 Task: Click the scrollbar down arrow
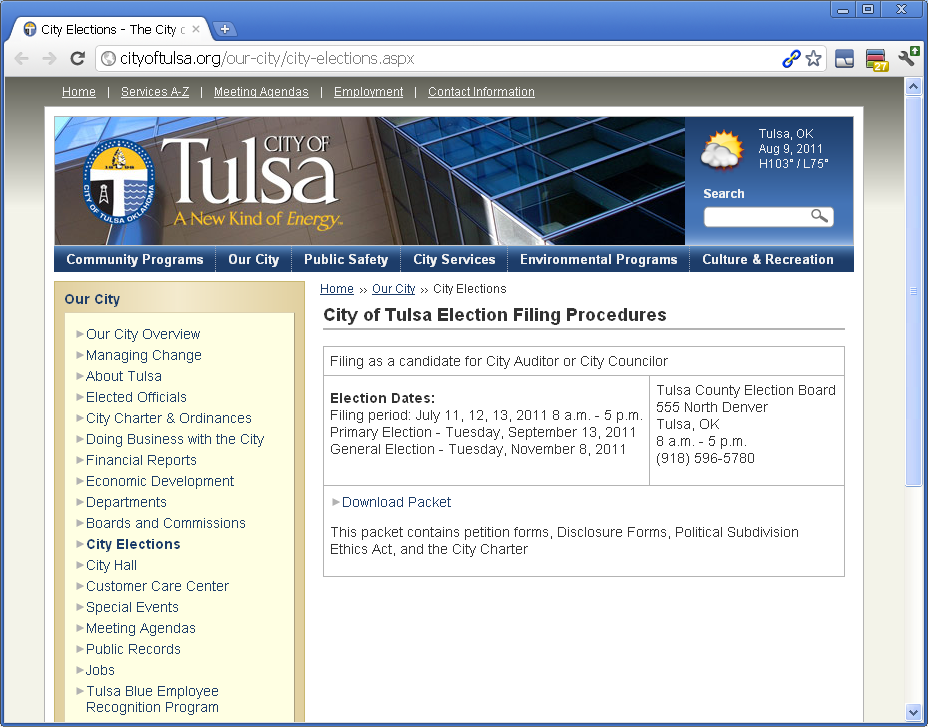click(913, 712)
